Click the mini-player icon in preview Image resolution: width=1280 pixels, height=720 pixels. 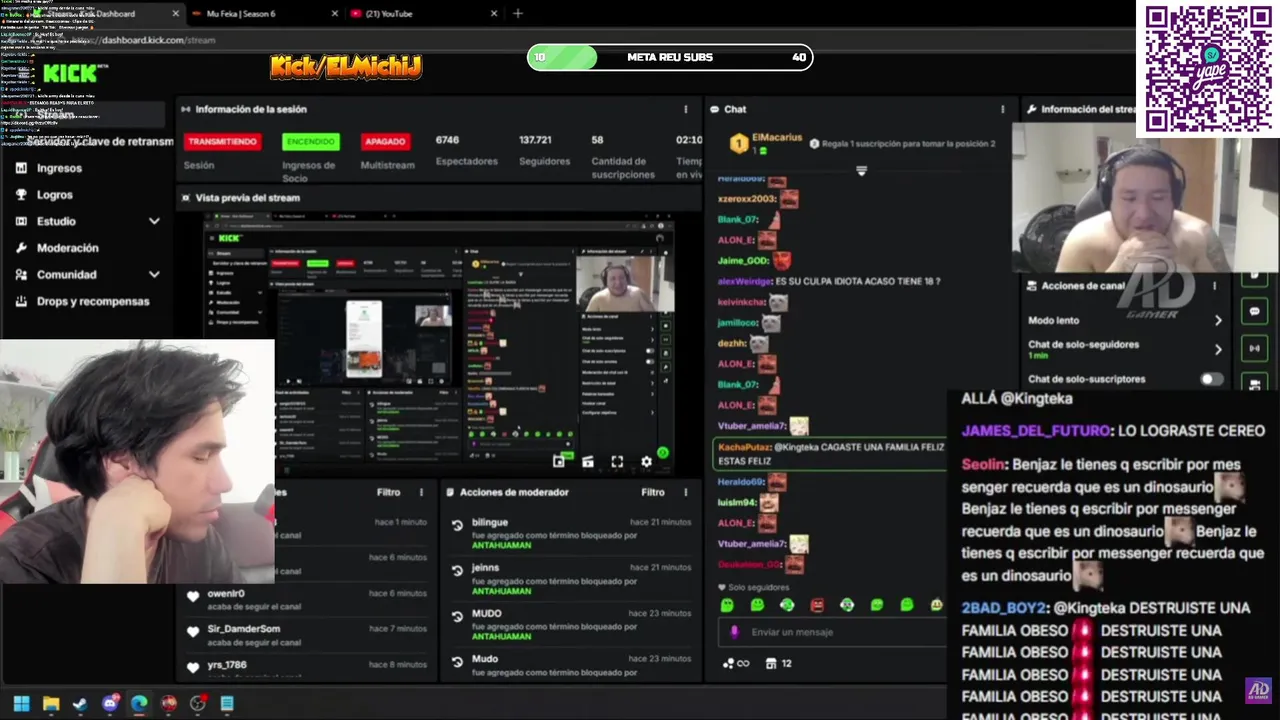pyautogui.click(x=559, y=461)
